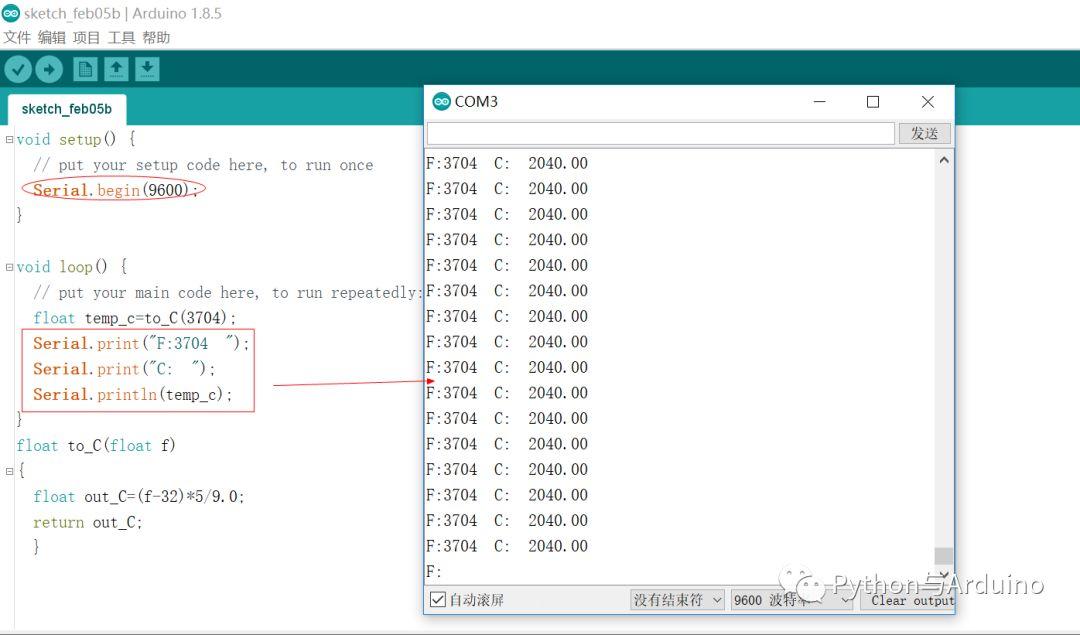This screenshot has width=1080, height=635.
Task: Click the Serial.println(temp_c) line
Action: pyautogui.click(x=132, y=394)
